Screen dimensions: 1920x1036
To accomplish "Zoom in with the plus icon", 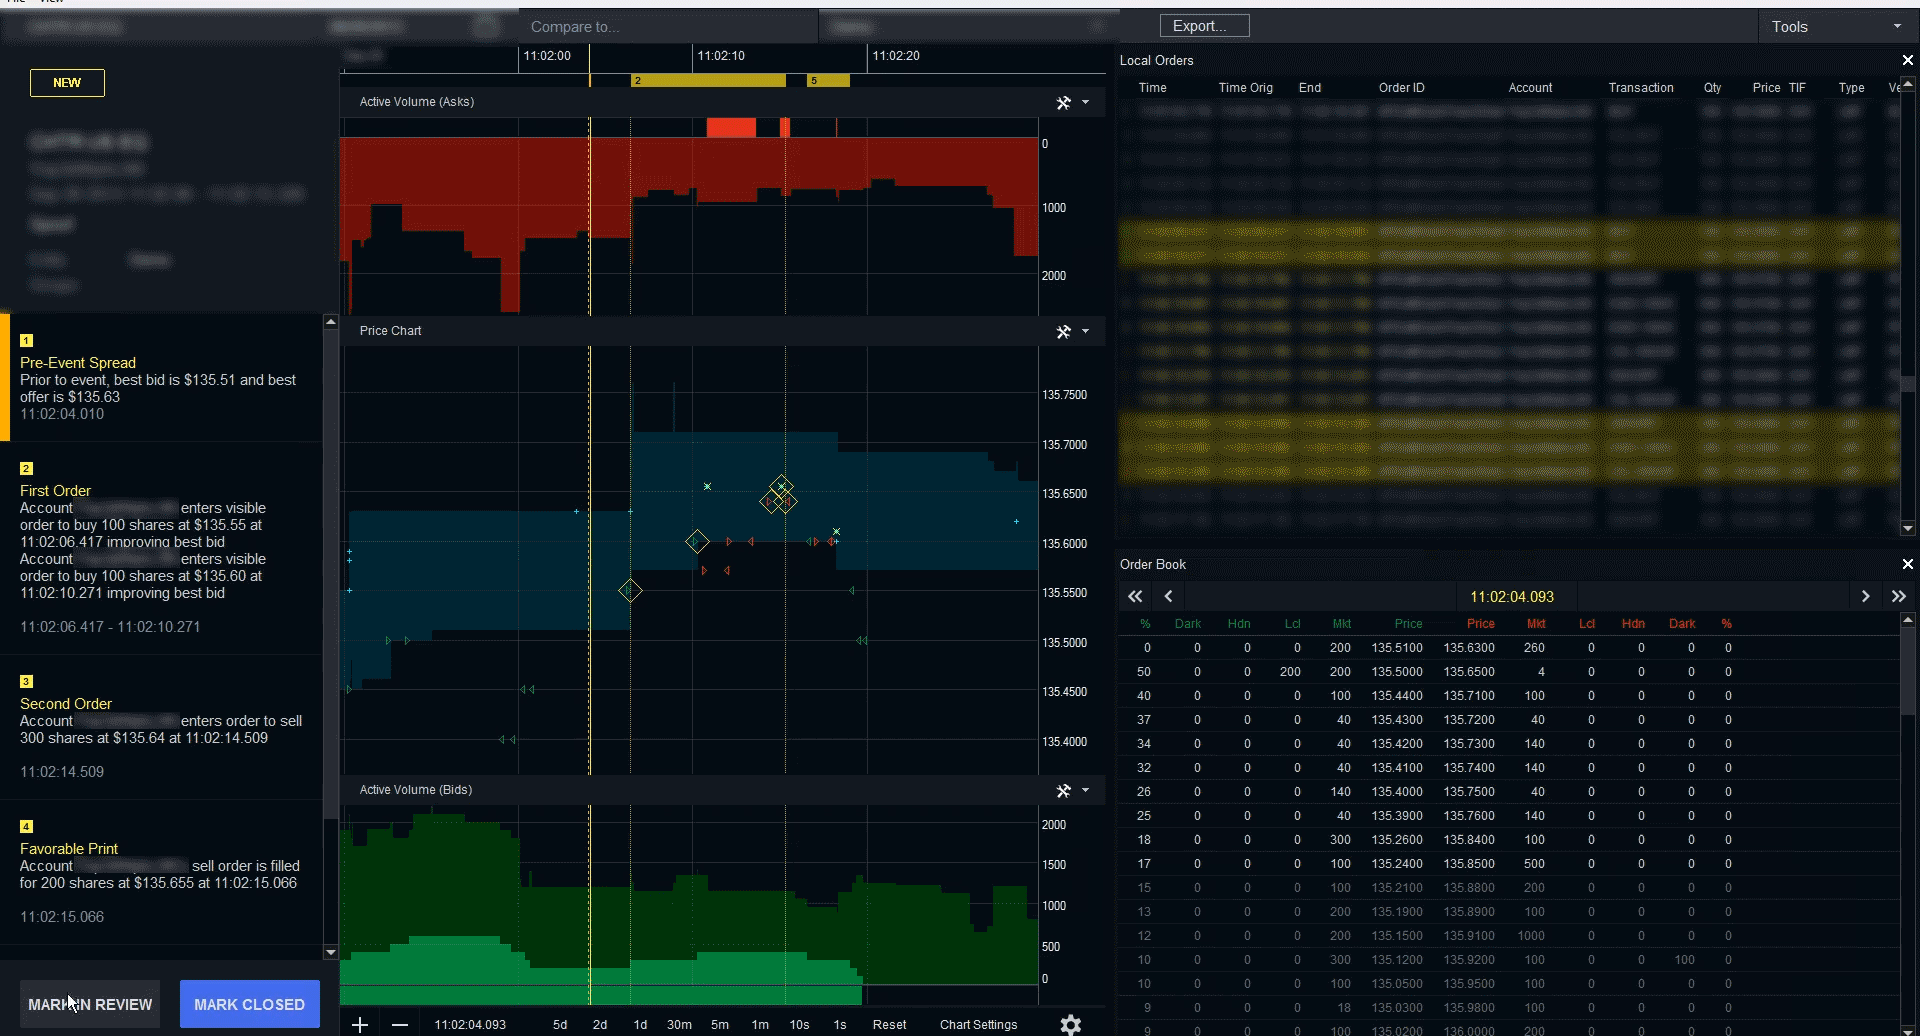I will tap(360, 1024).
